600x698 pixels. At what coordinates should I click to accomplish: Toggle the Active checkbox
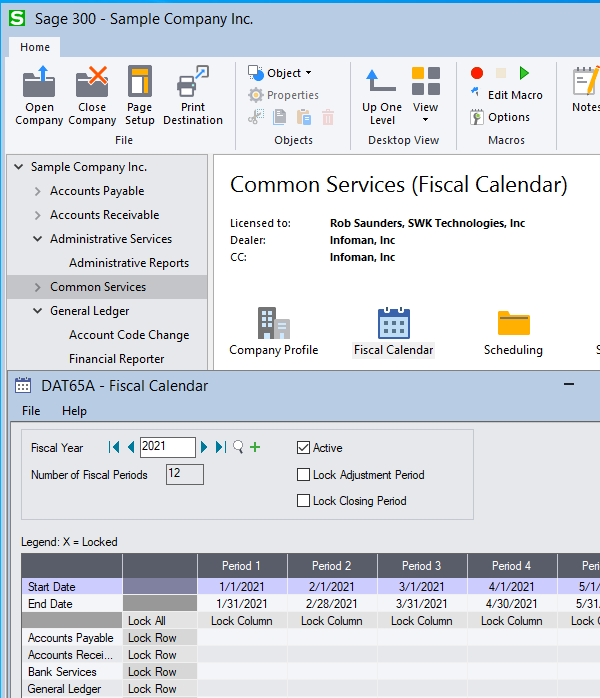click(x=303, y=447)
